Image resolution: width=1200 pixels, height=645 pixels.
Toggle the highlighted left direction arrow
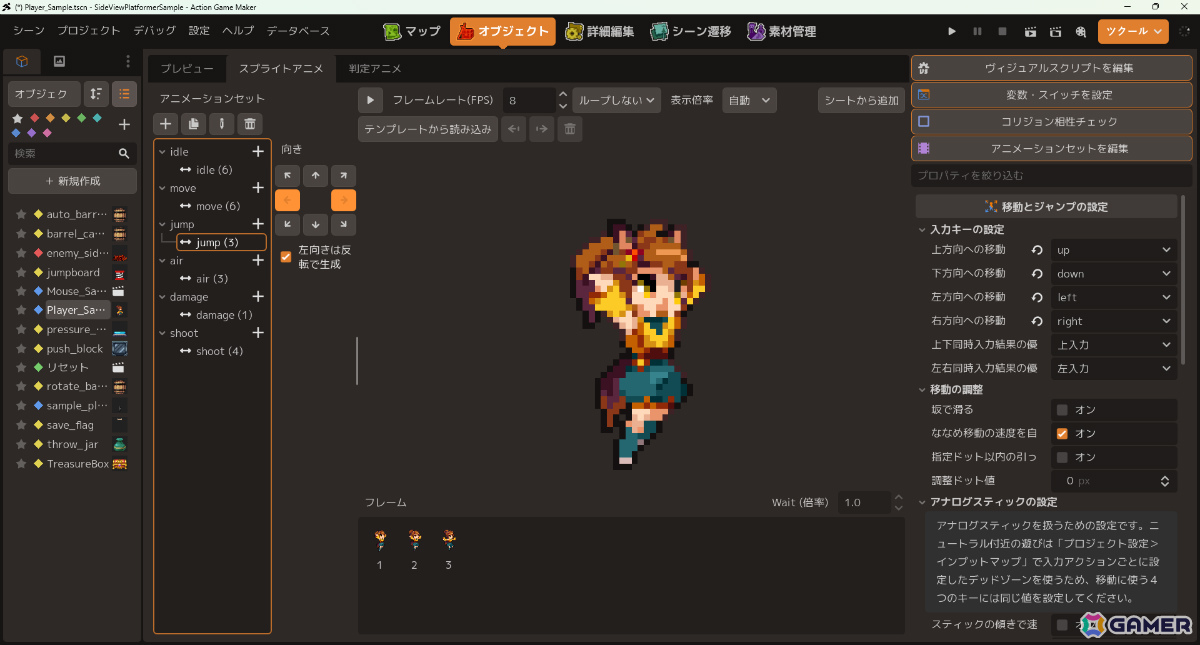tap(287, 200)
